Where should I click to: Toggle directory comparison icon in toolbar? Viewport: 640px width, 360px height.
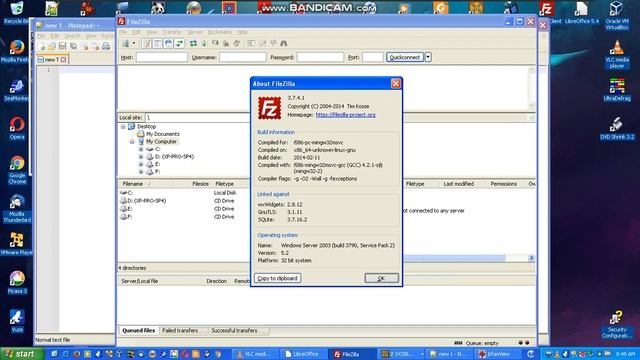262,43
